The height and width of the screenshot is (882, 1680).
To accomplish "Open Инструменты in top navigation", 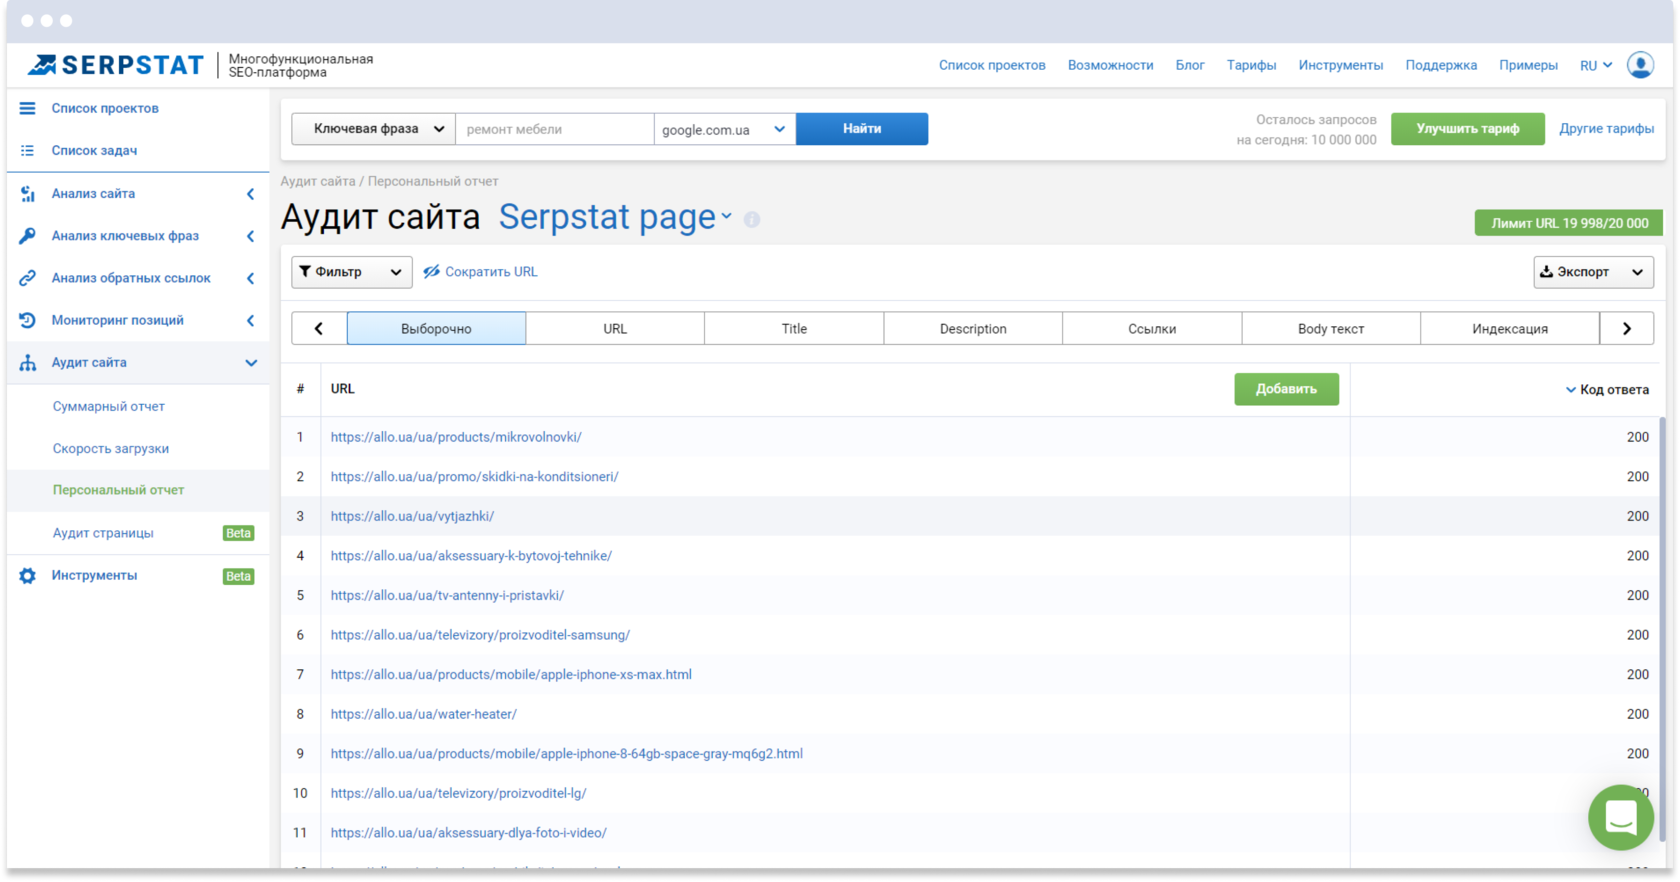I will [x=1340, y=65].
